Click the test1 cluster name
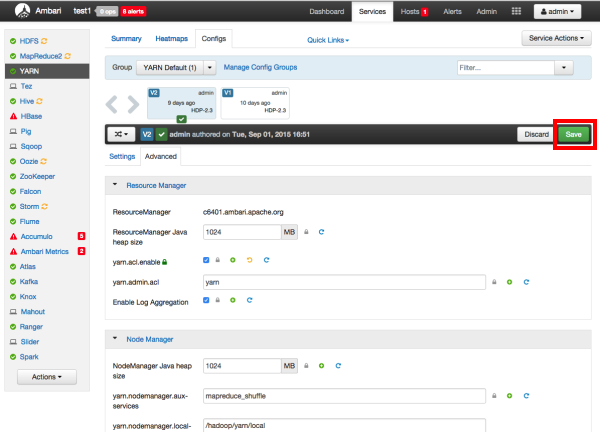600x432 pixels. click(x=82, y=11)
